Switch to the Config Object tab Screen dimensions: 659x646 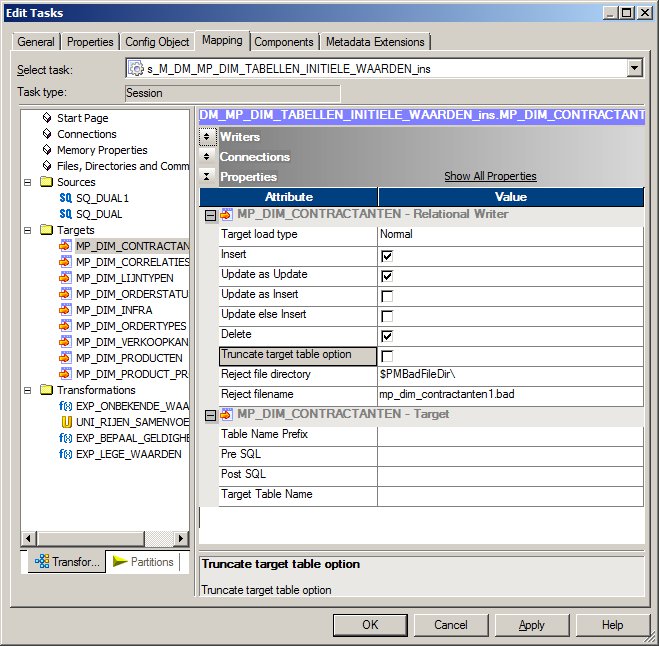point(157,42)
